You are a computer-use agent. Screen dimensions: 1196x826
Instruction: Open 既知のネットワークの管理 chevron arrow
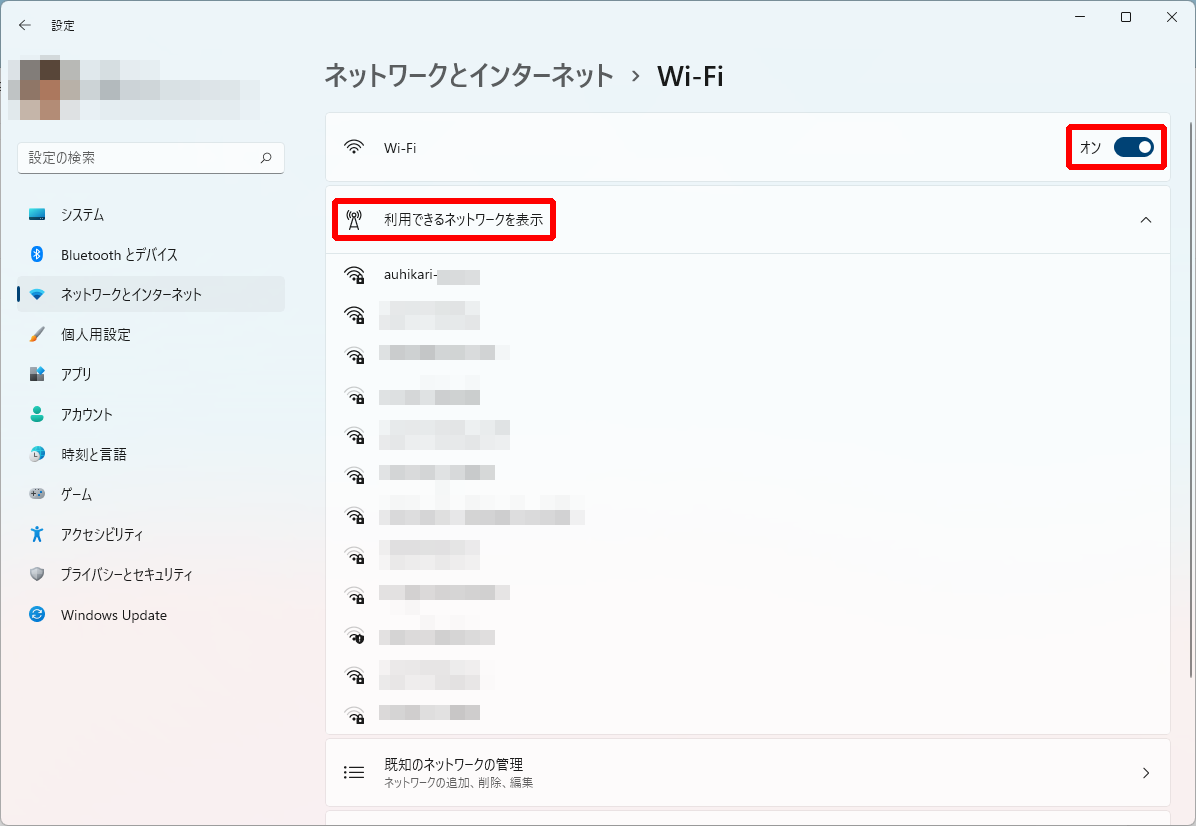click(x=1146, y=773)
